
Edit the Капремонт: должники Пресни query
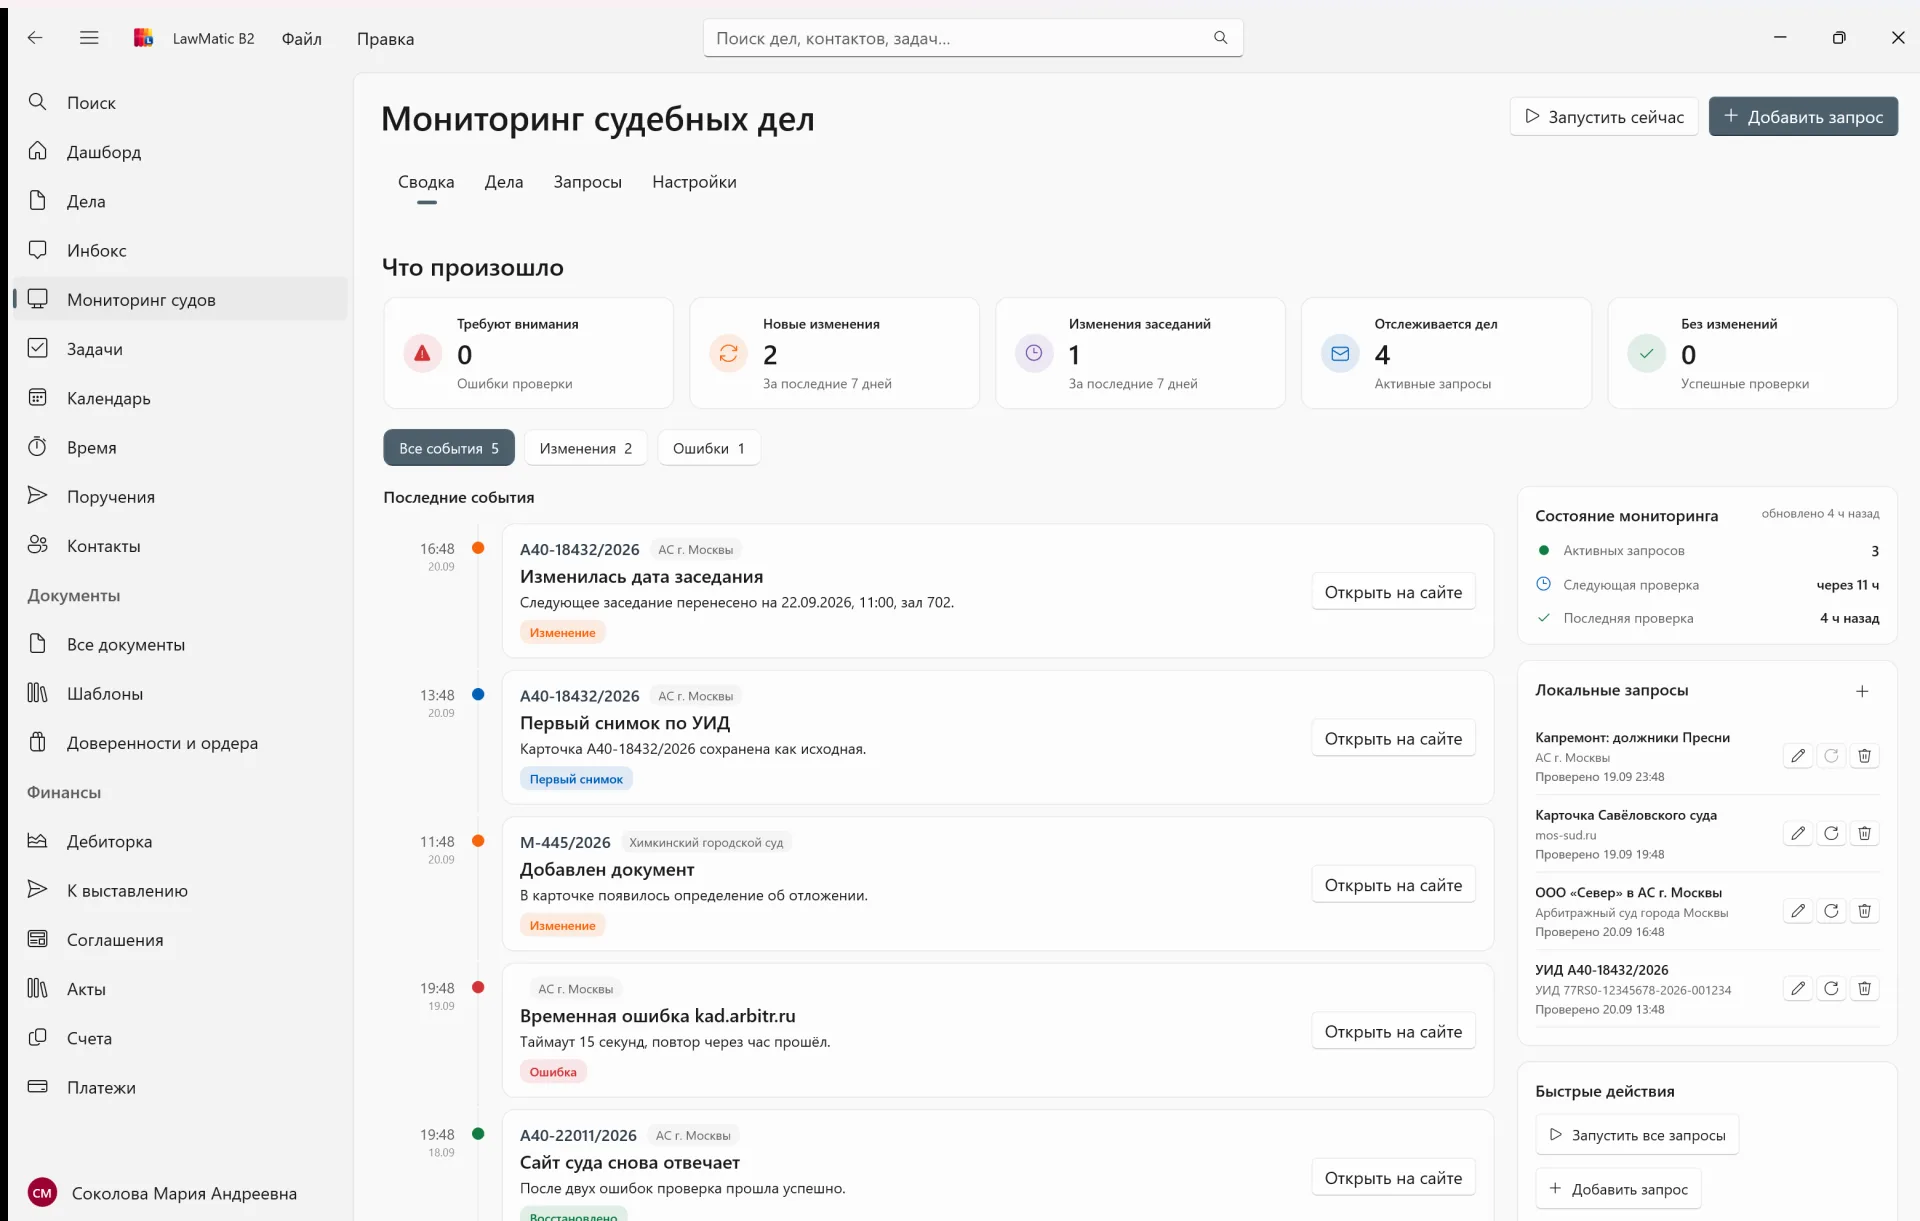point(1798,756)
